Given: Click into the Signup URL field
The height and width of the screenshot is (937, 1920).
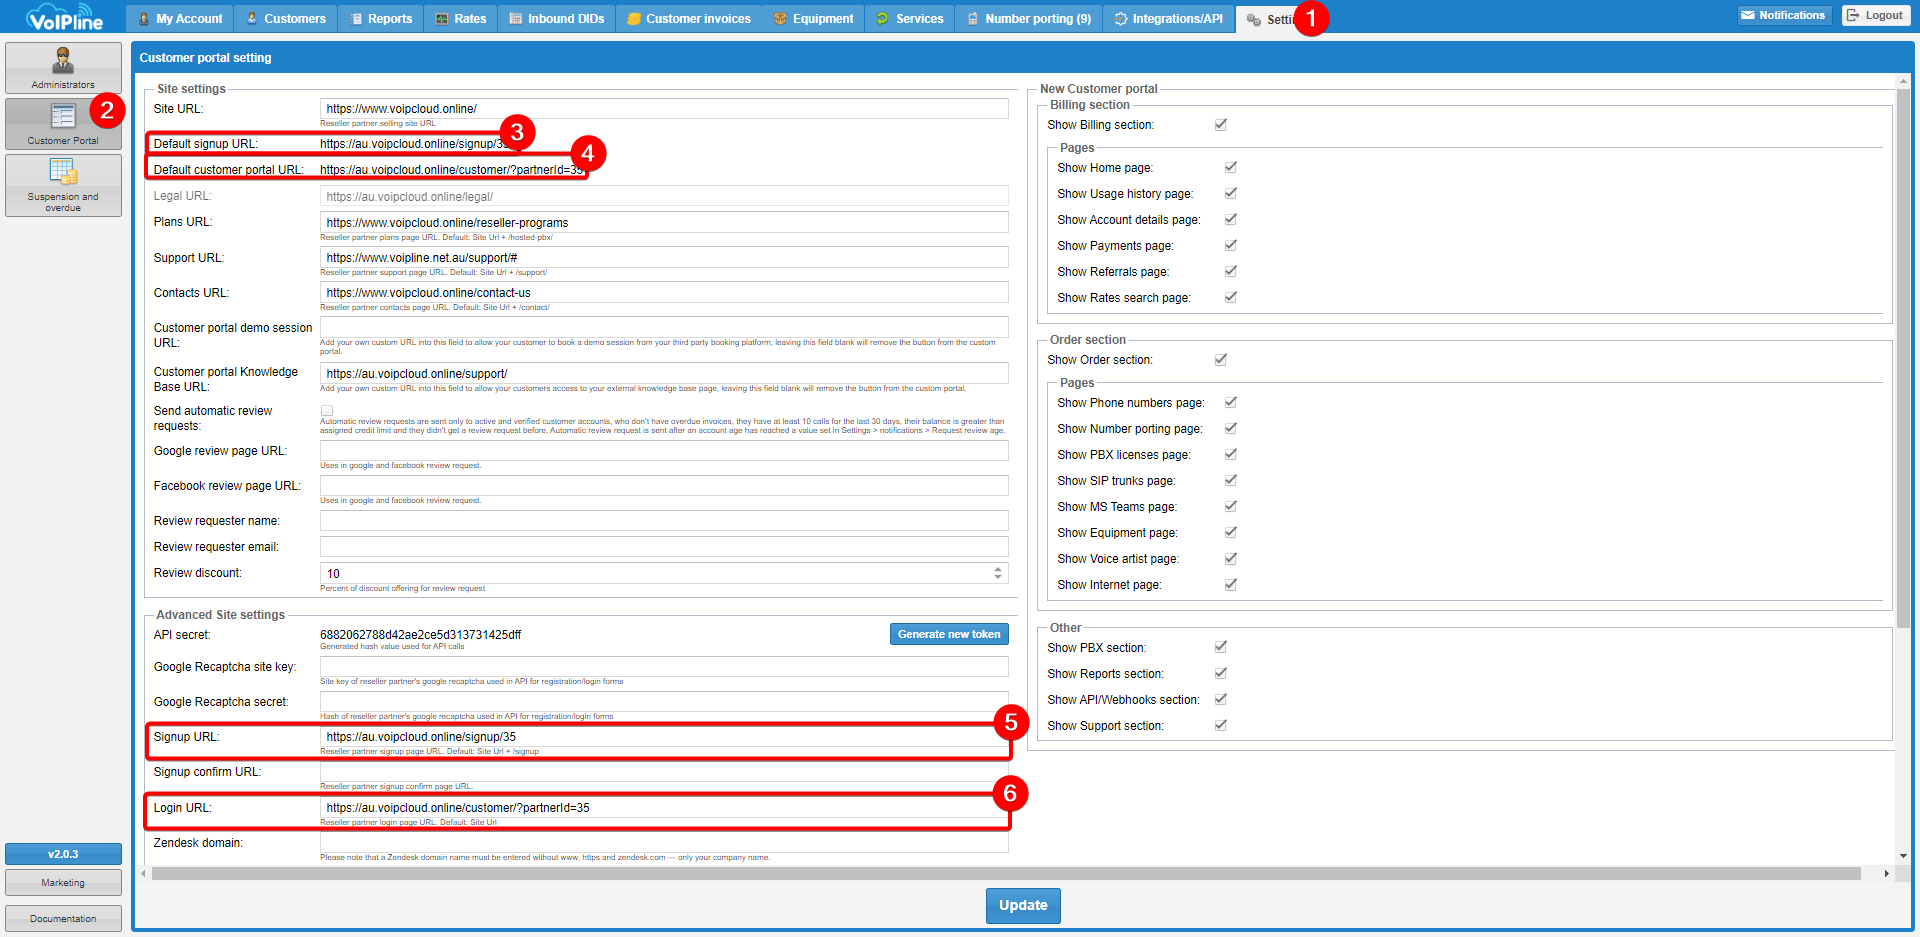Looking at the screenshot, I should click(x=664, y=737).
